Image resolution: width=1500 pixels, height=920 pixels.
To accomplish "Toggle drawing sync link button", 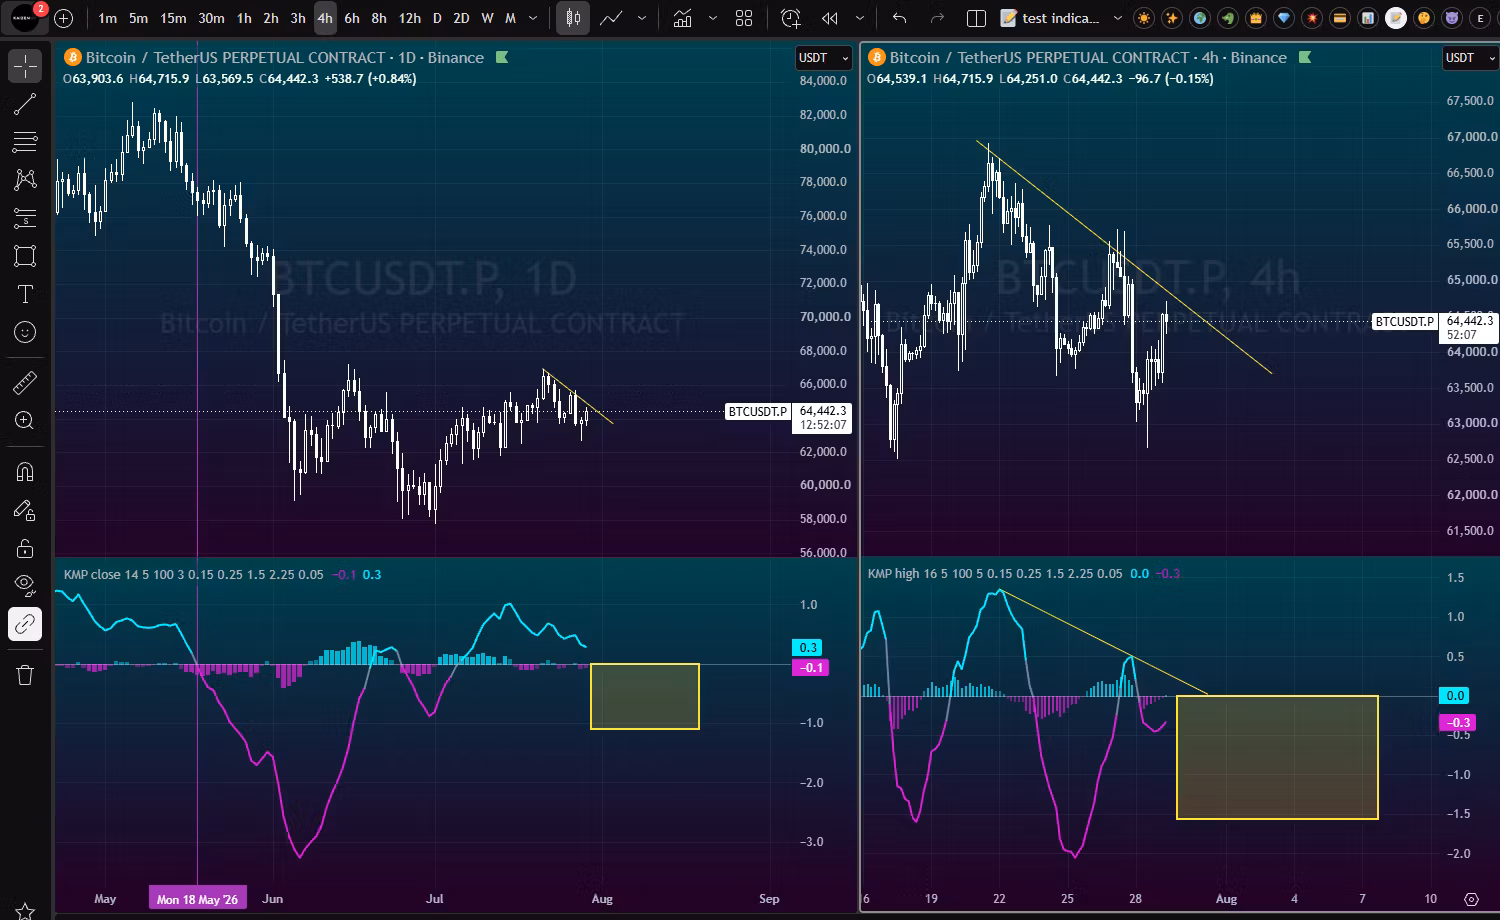I will [x=25, y=624].
